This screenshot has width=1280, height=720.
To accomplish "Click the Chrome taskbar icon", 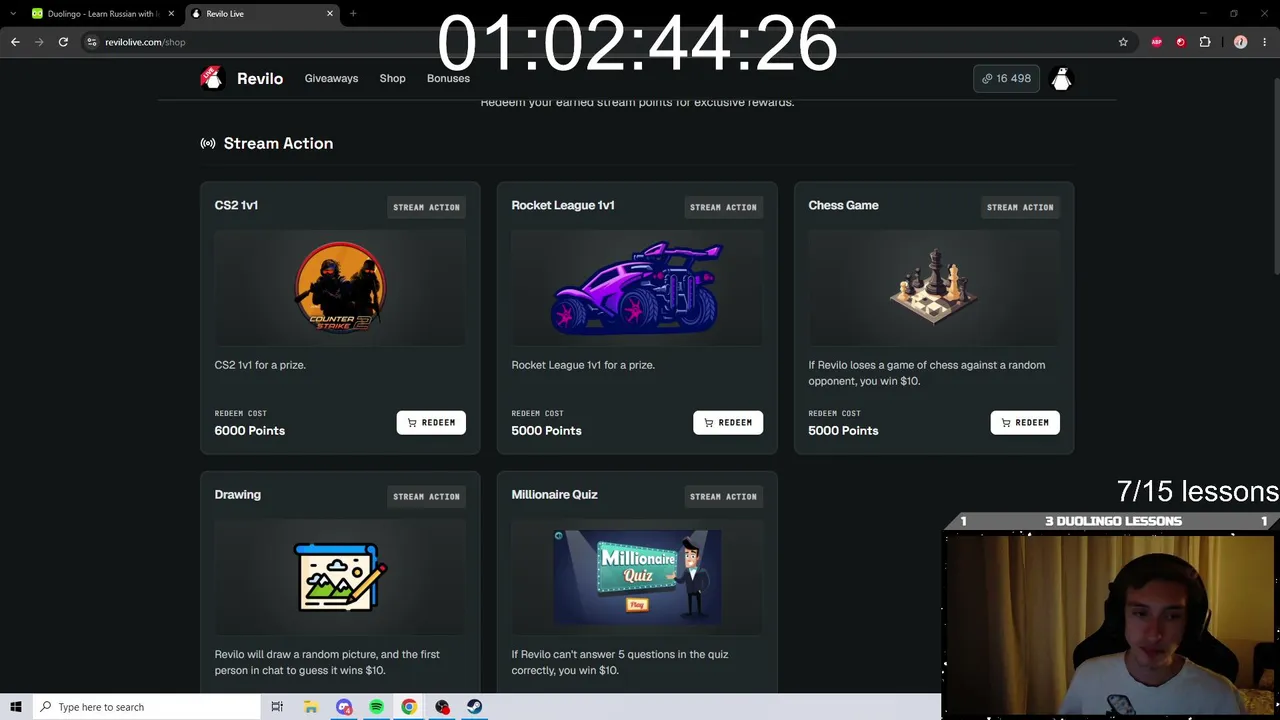I will tap(409, 707).
